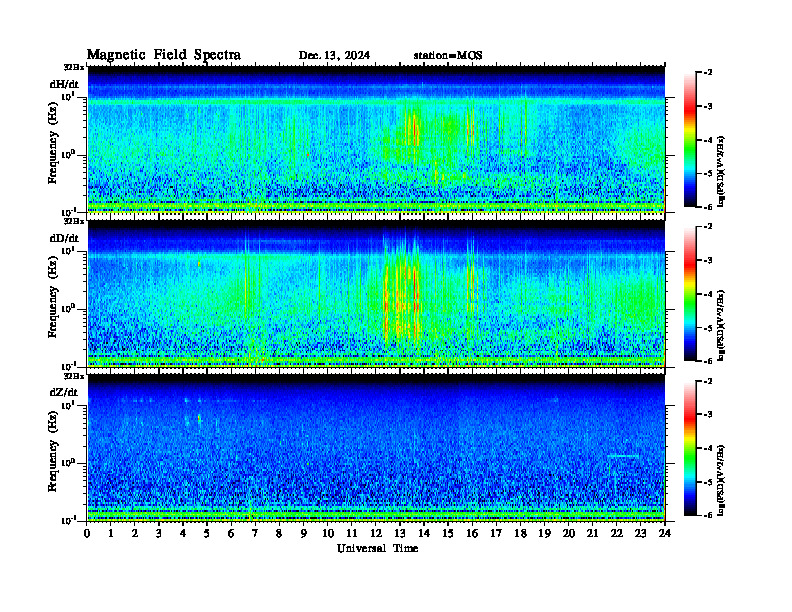Click hour tick label "20" on time axis
Viewport: 792px width, 612px height.
click(x=568, y=533)
